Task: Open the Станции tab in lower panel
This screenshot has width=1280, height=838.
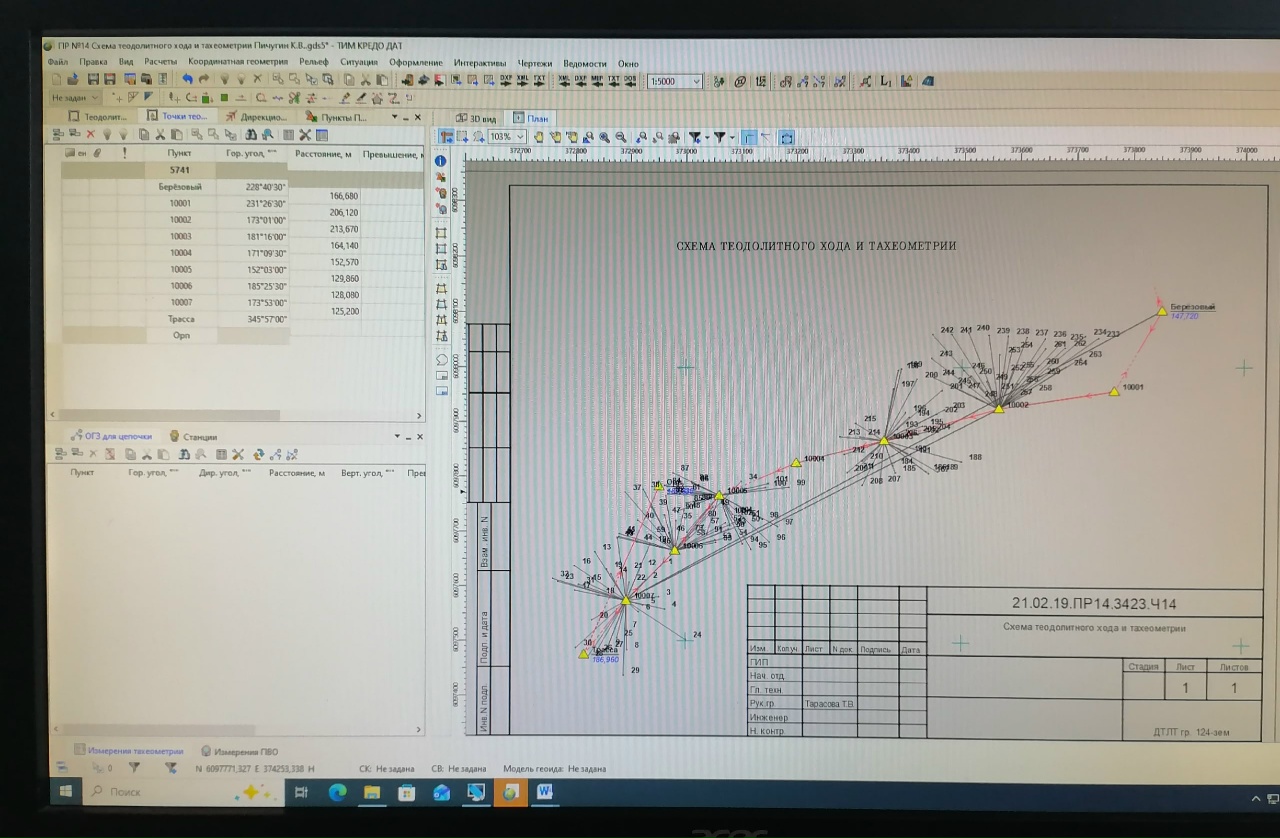Action: tap(193, 436)
